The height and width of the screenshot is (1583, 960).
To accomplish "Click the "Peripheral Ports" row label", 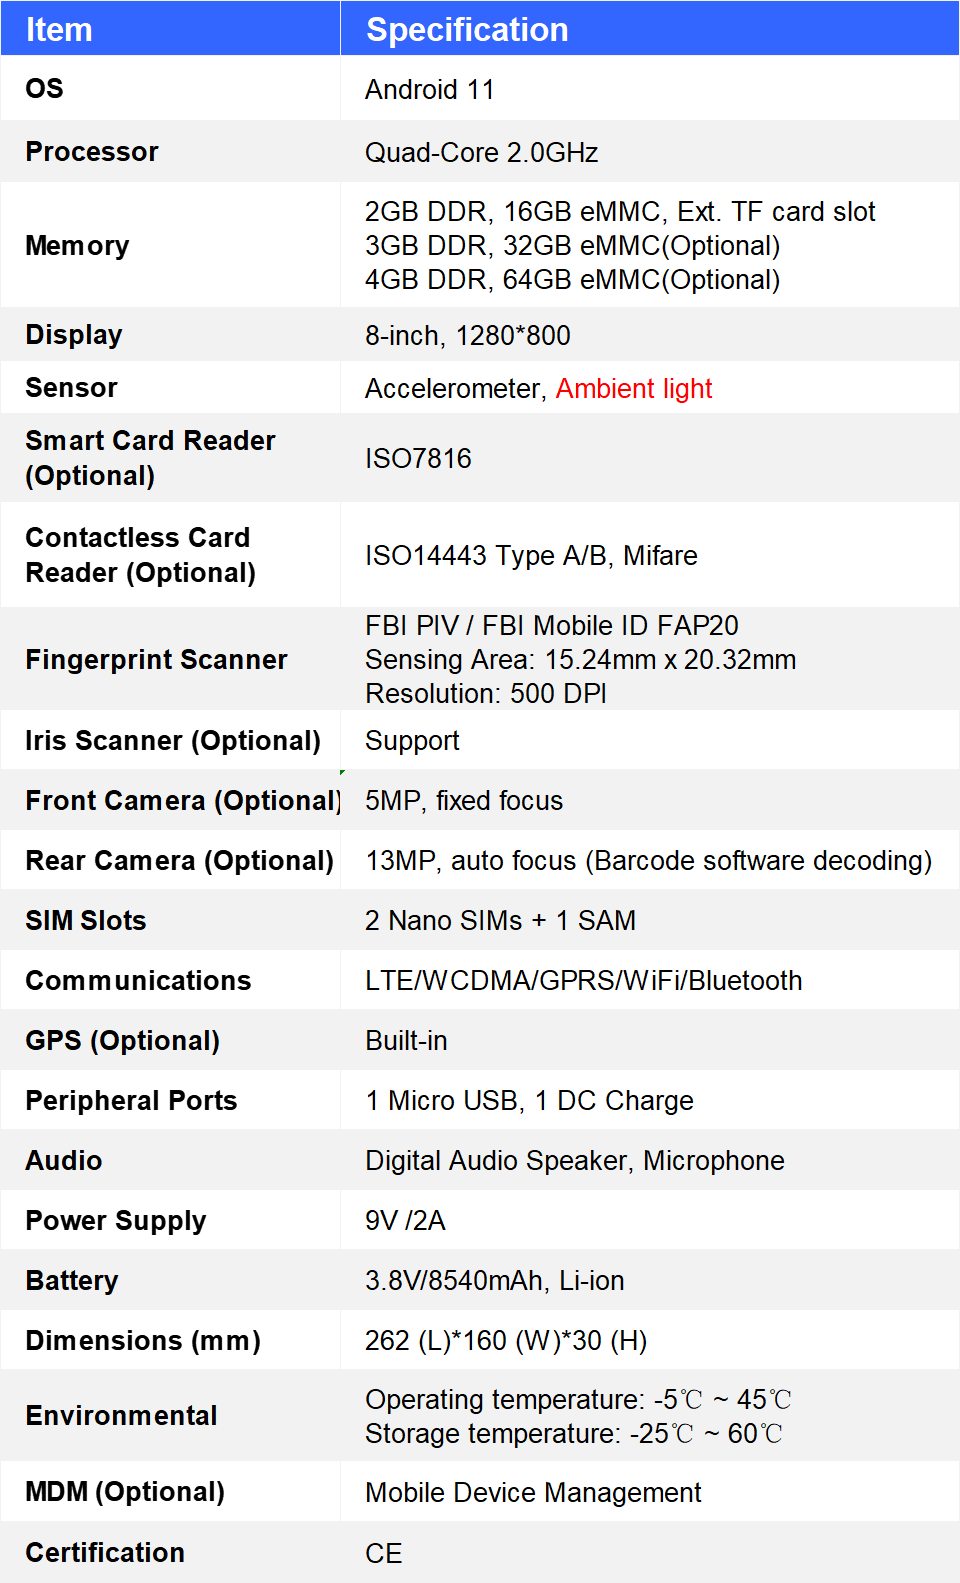I will (x=131, y=1101).
